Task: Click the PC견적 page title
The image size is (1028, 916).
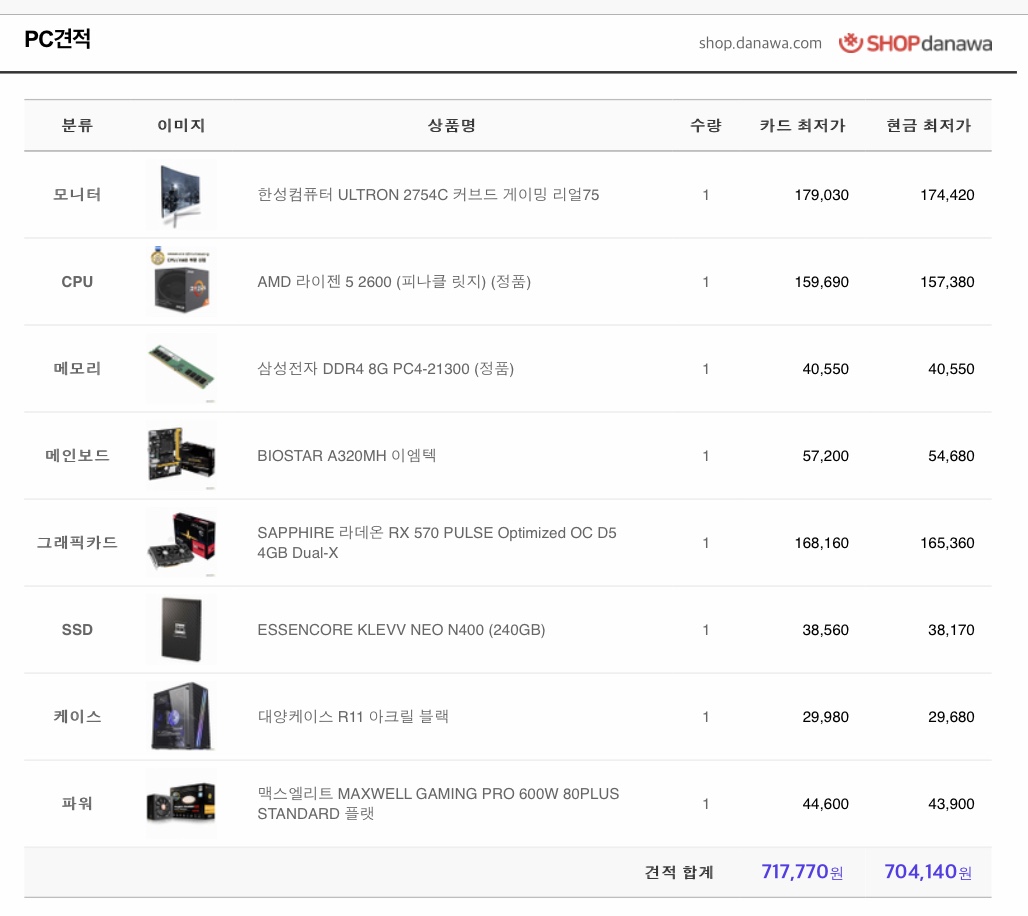Action: (58, 40)
